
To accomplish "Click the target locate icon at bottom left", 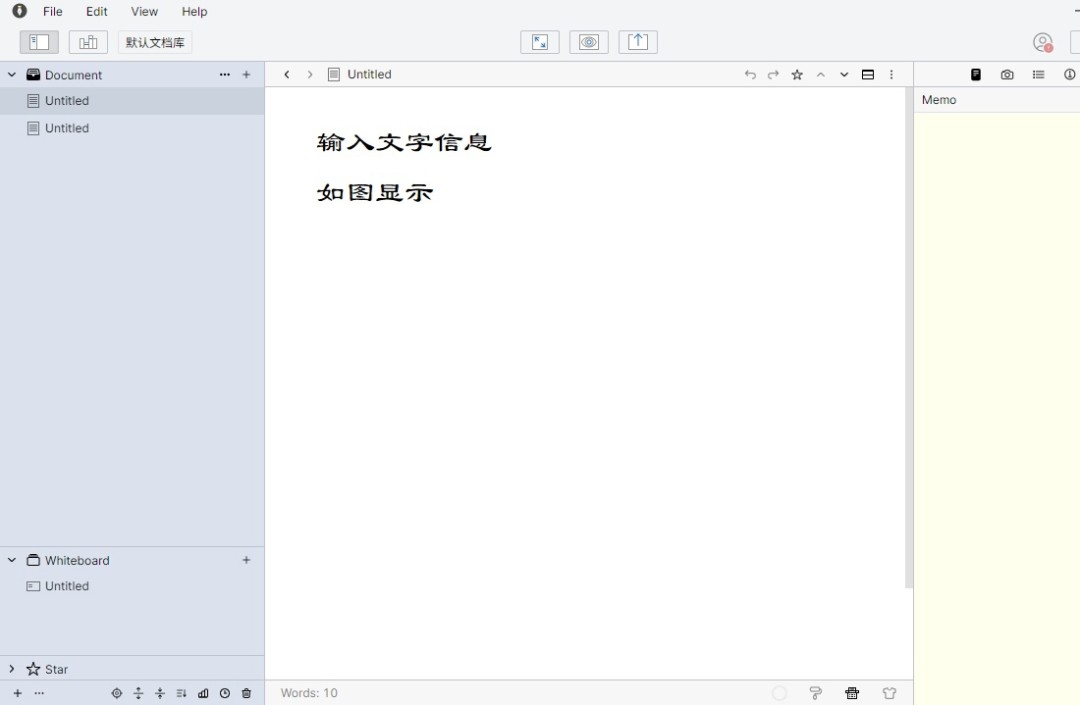I will (116, 693).
